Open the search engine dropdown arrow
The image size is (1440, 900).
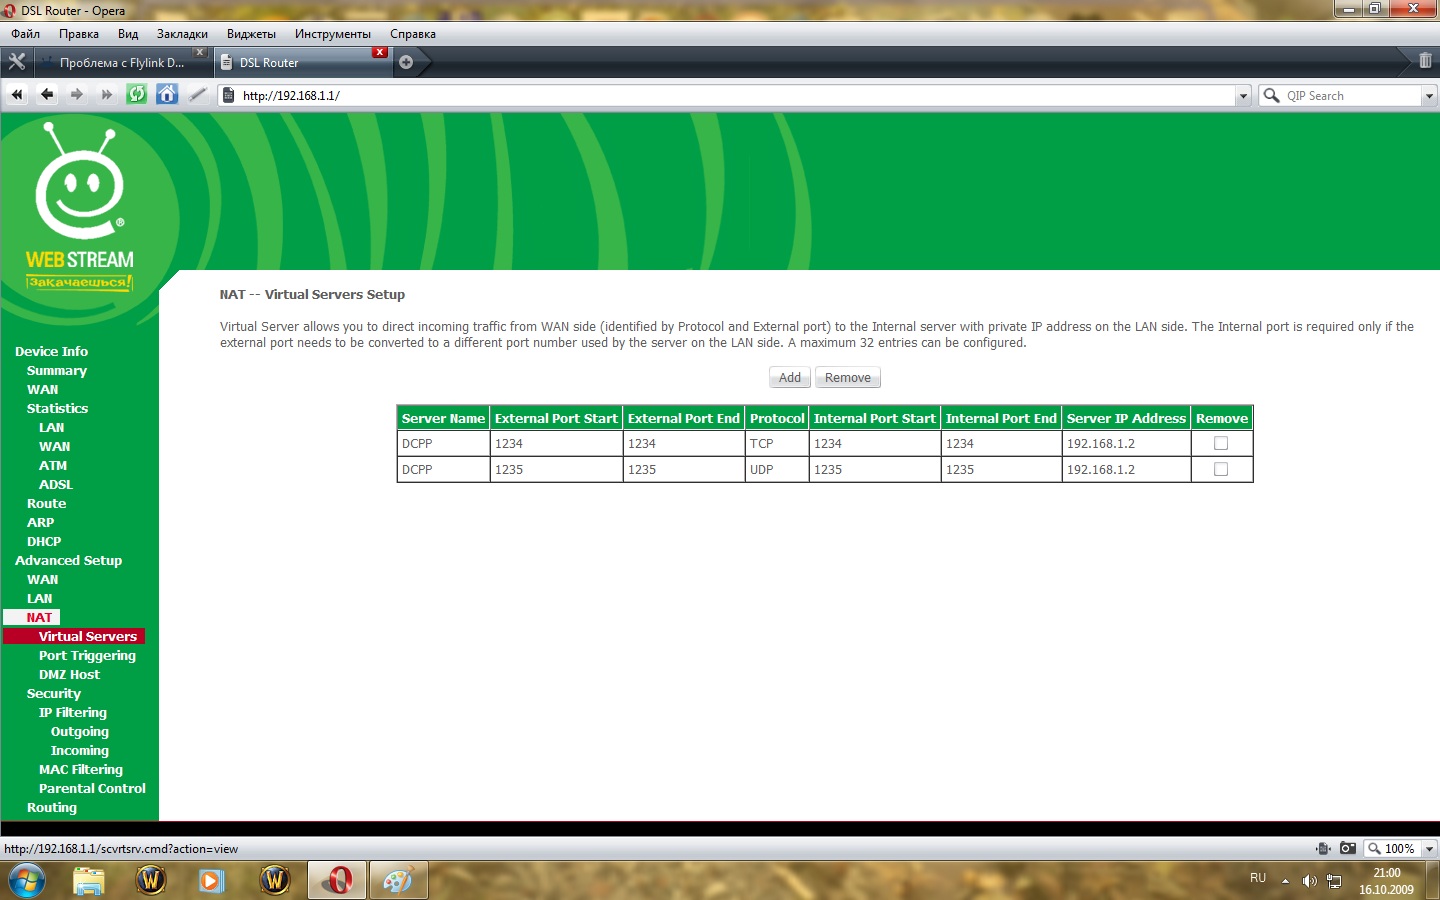pyautogui.click(x=1429, y=96)
